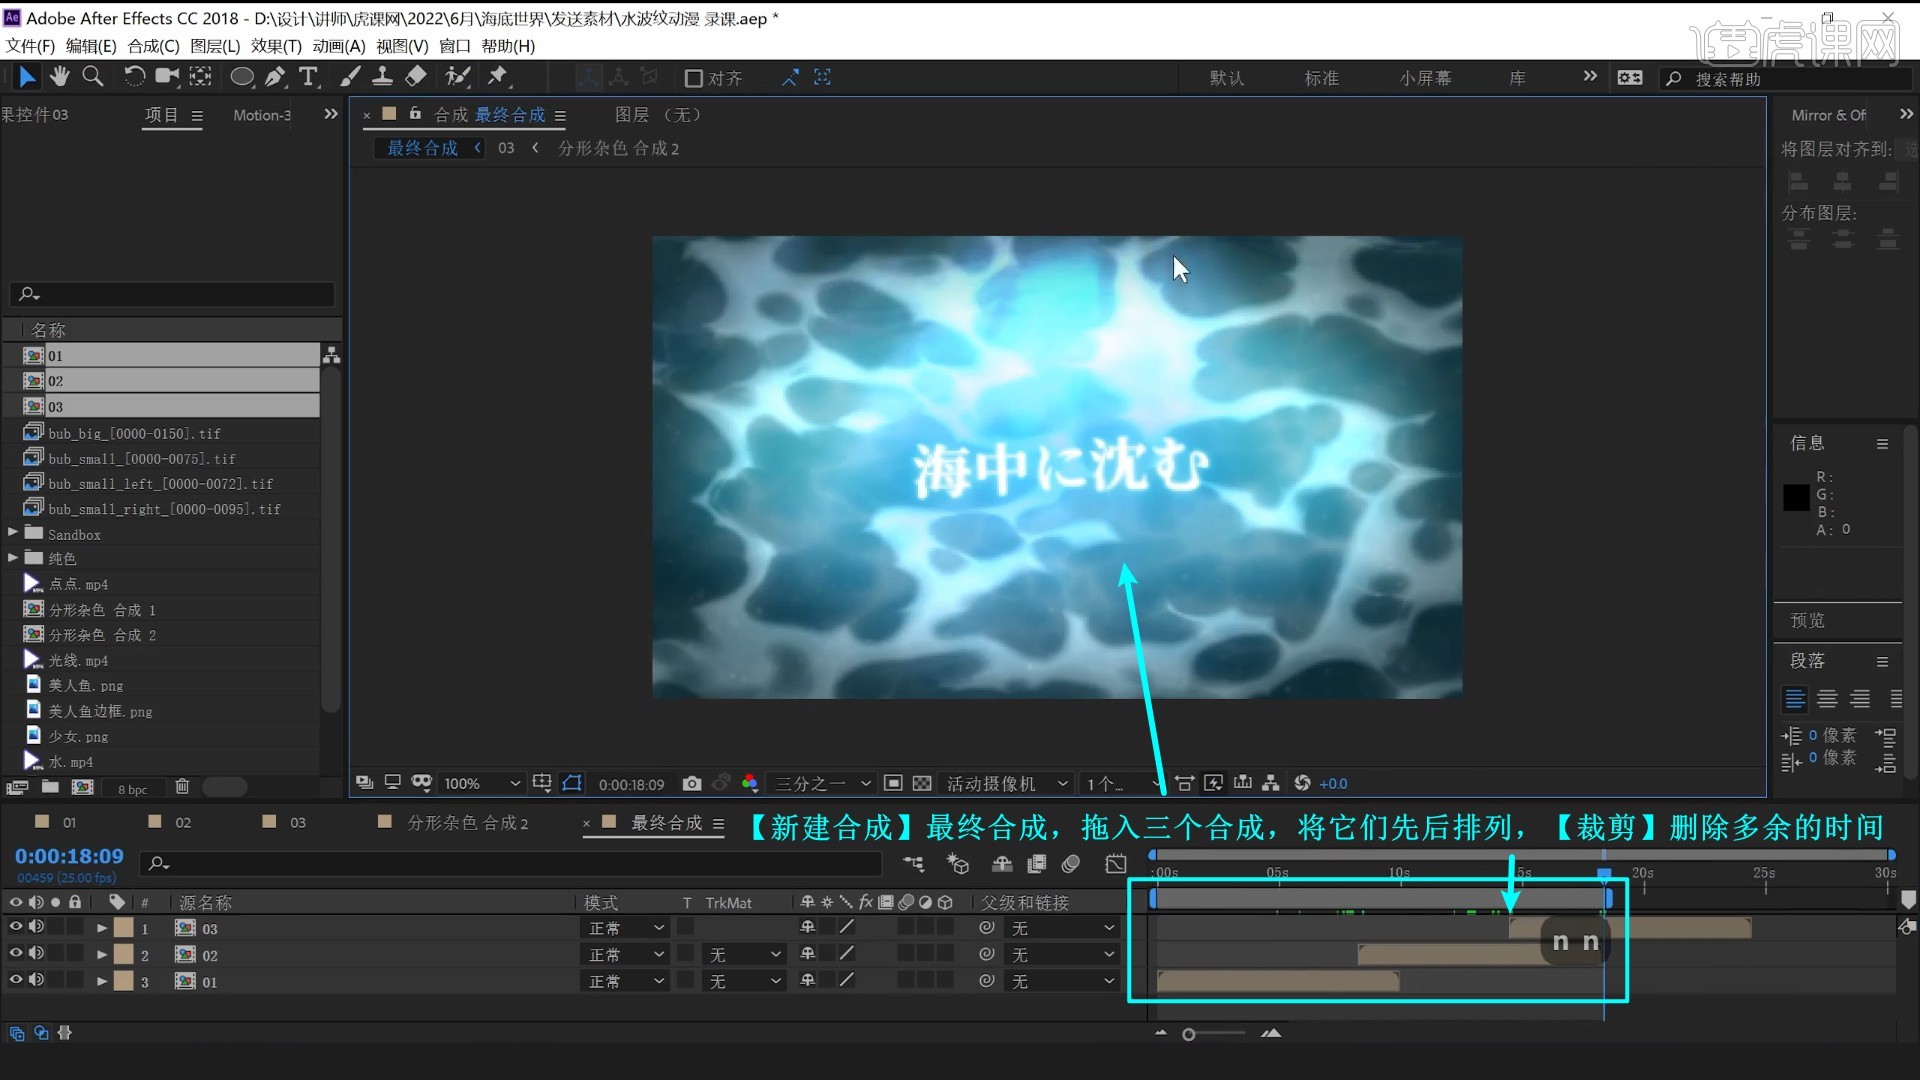Screen dimensions: 1920x1080
Task: Open the 合成(C) menu
Action: [153, 46]
